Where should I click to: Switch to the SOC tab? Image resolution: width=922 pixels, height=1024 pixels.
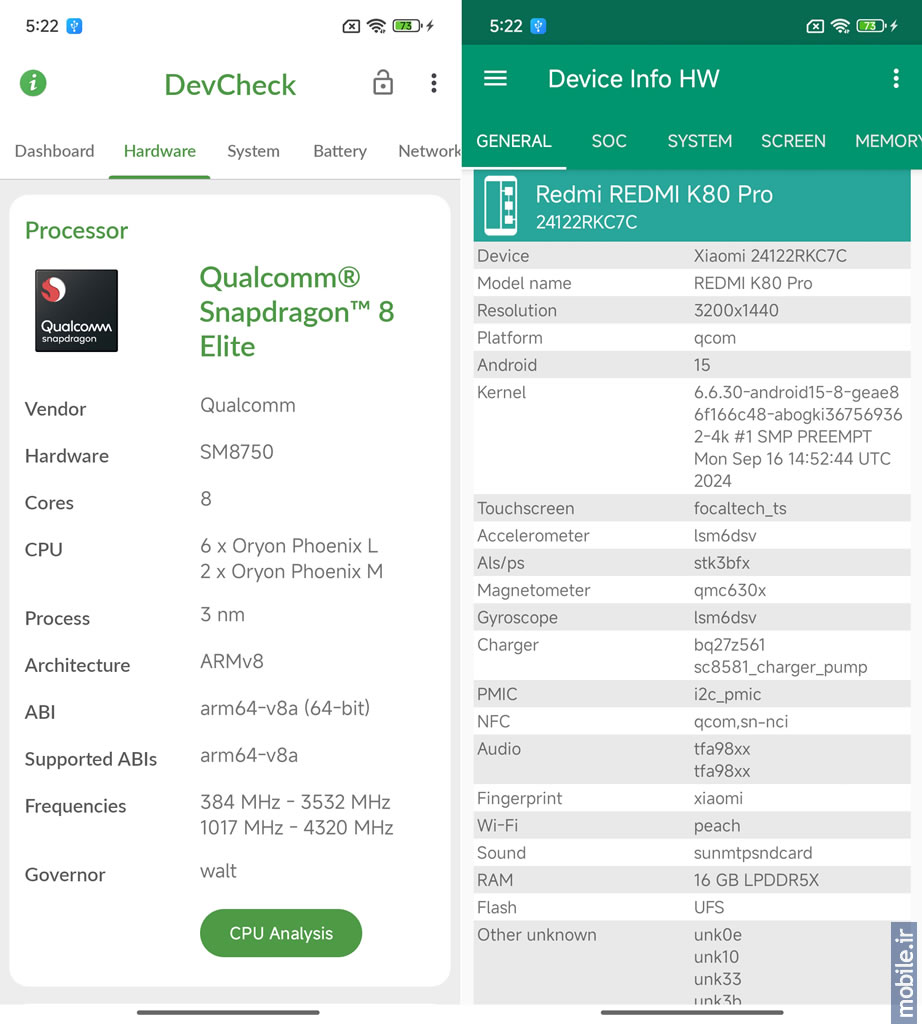[x=609, y=141]
